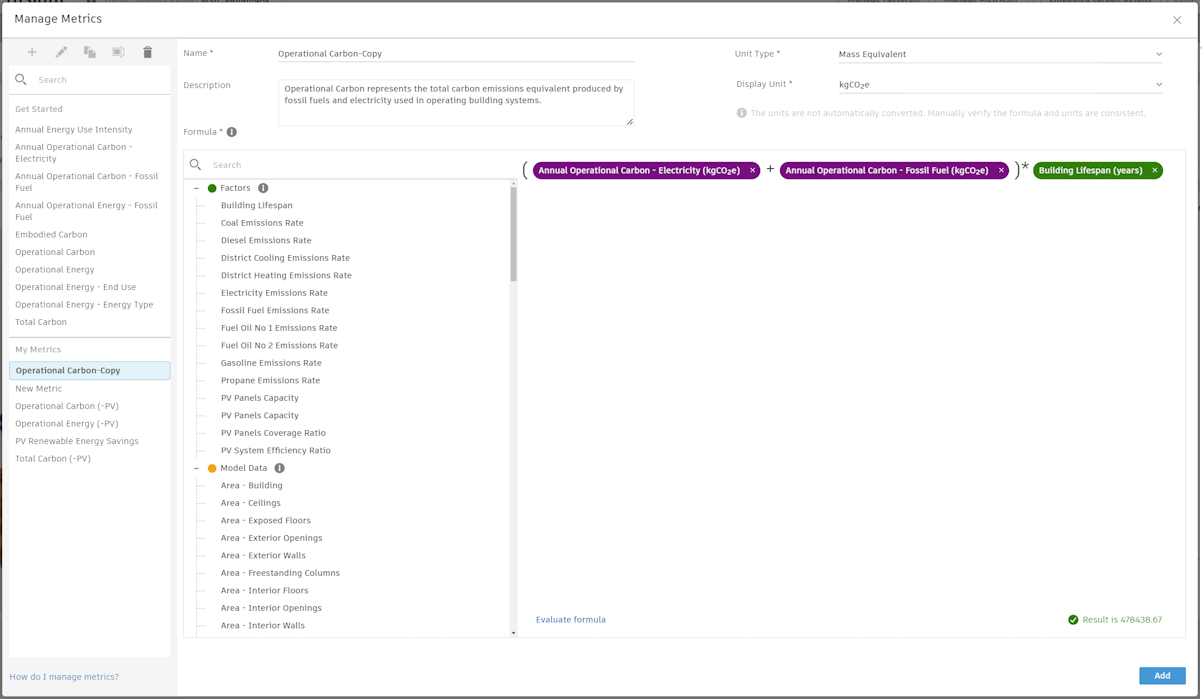Viewport: 1202px width, 699px height.
Task: Open the Display Unit dropdown
Action: pyautogui.click(x=1157, y=84)
